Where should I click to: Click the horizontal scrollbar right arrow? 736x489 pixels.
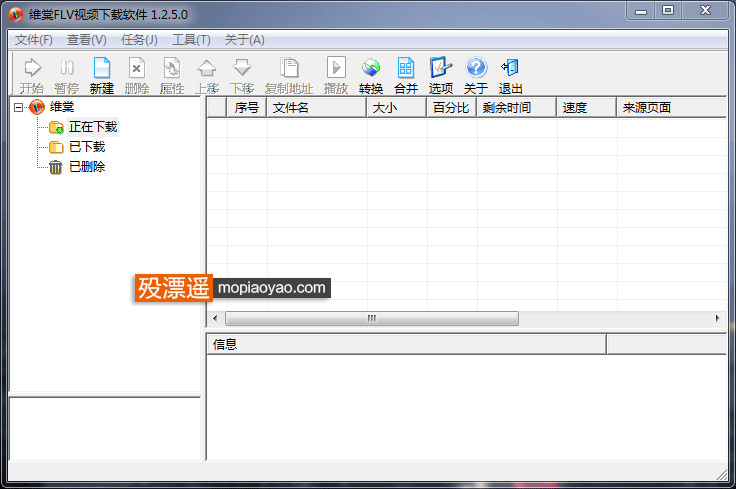(717, 319)
